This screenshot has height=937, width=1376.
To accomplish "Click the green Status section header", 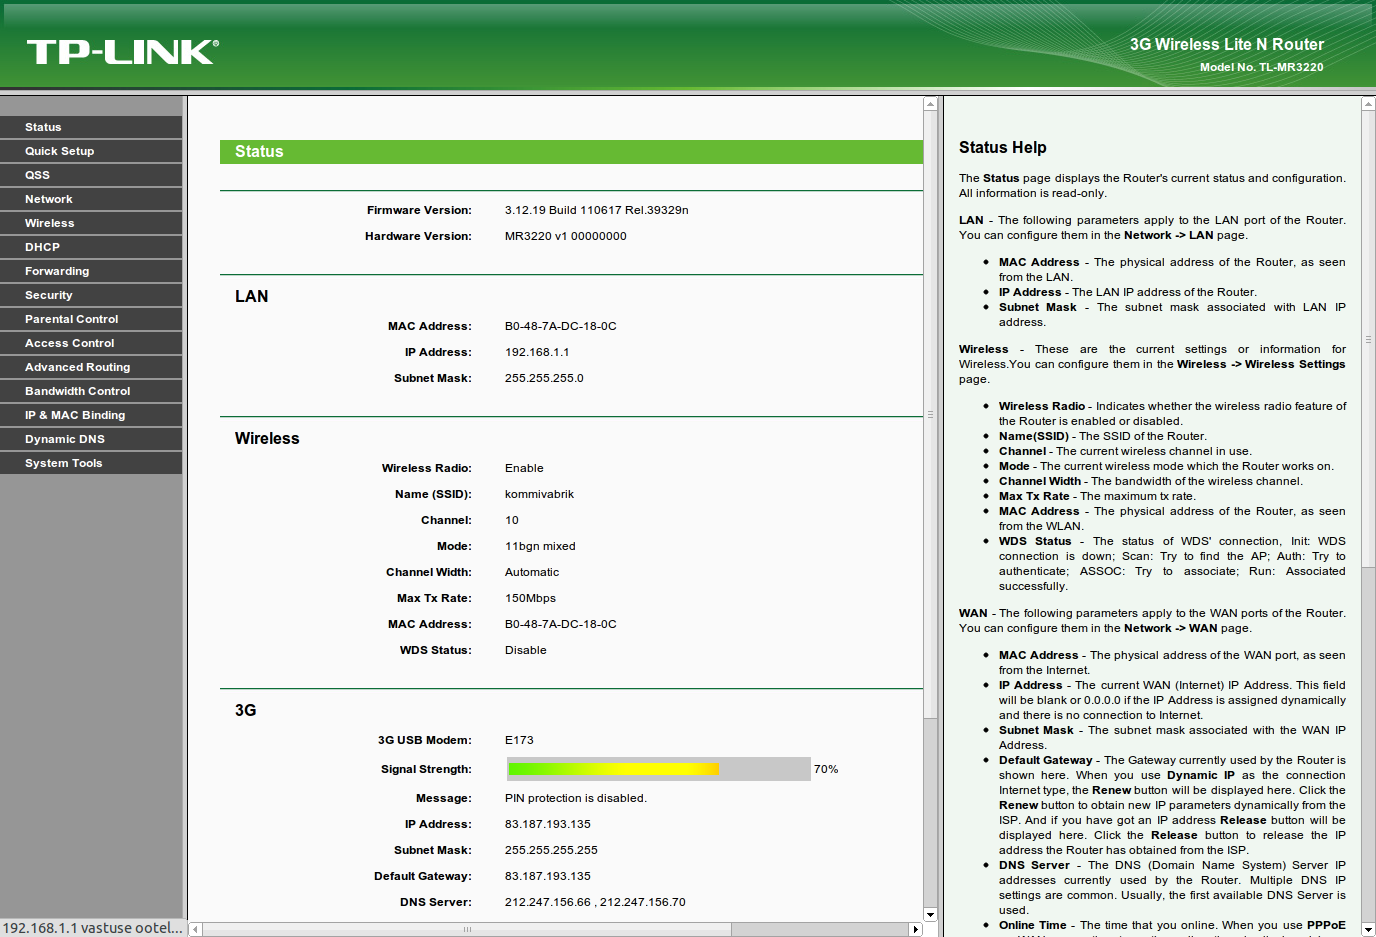I will [x=571, y=152].
